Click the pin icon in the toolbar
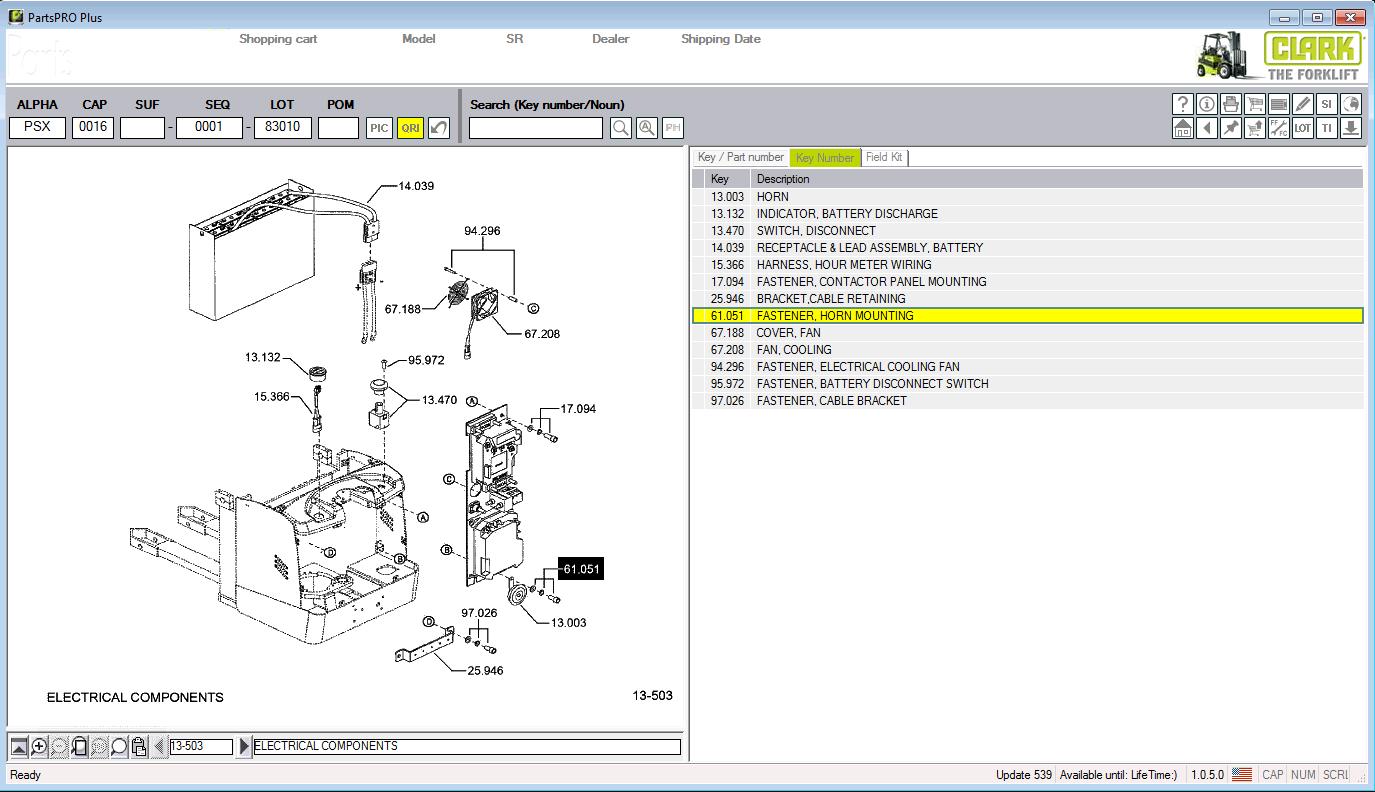This screenshot has width=1375, height=792. pyautogui.click(x=1231, y=128)
